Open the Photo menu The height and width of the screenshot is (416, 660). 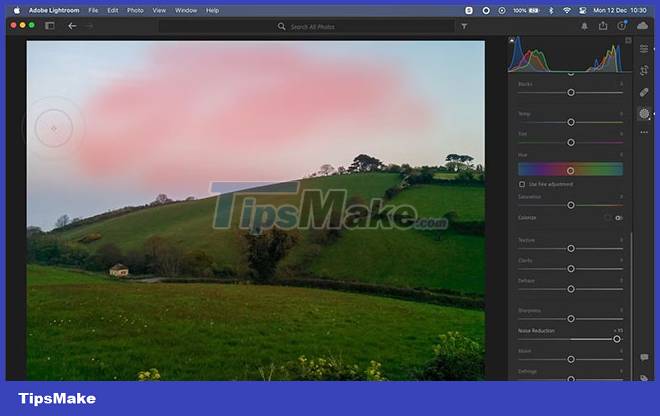tap(135, 11)
